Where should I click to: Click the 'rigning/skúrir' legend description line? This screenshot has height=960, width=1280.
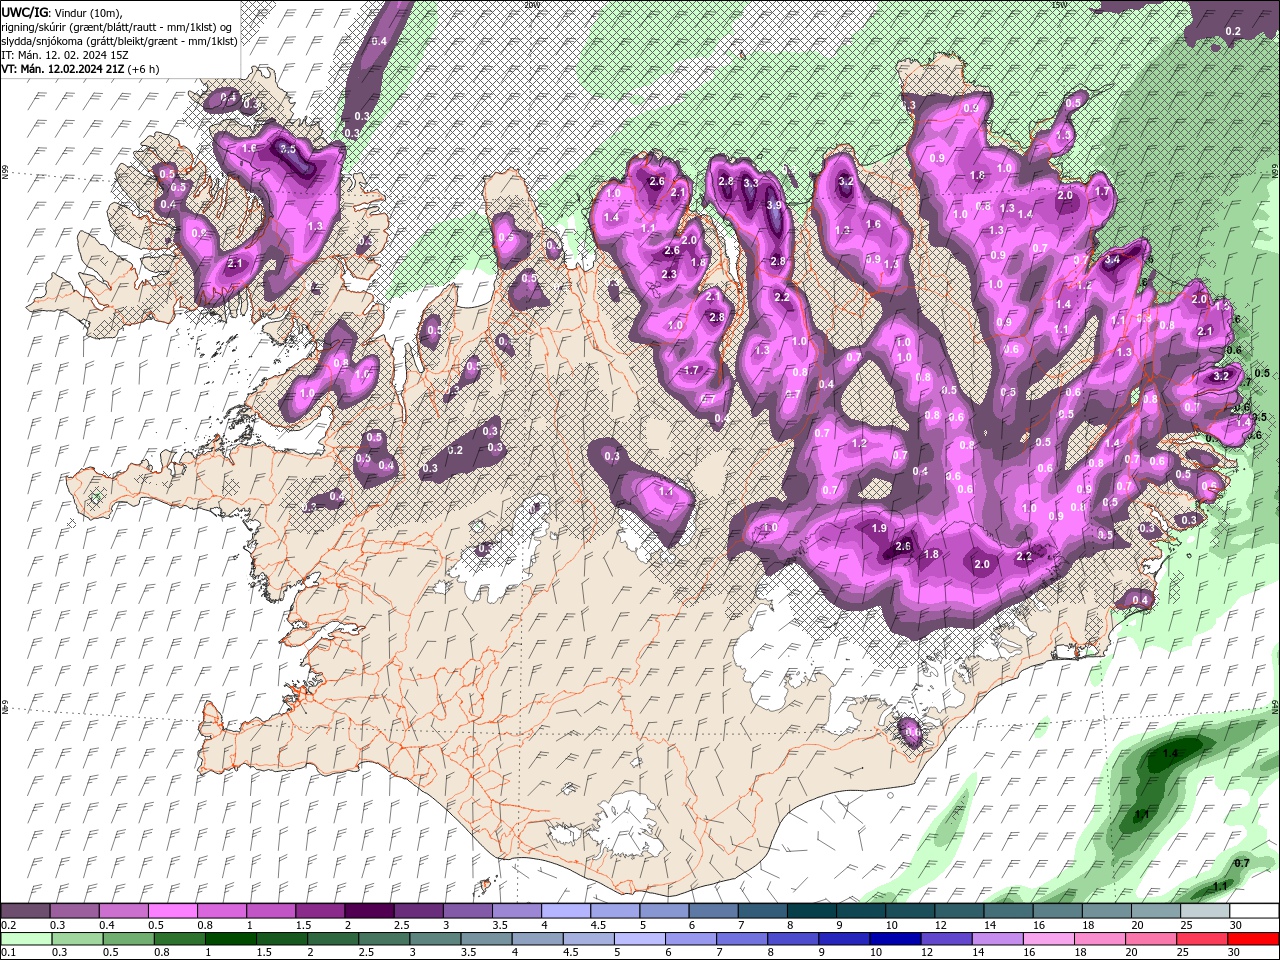(118, 27)
